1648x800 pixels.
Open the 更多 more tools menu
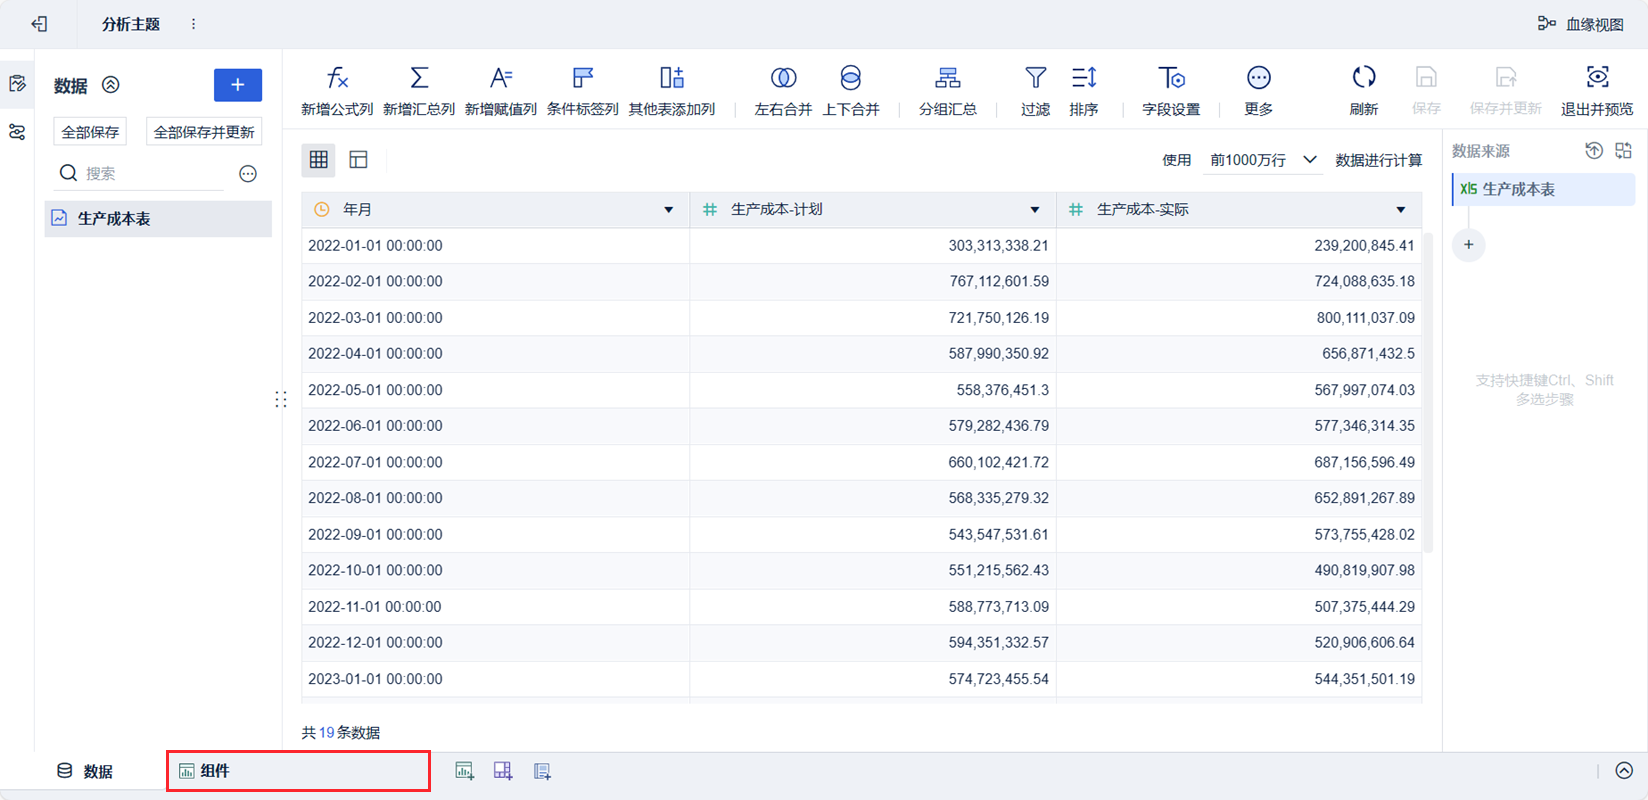point(1259,91)
